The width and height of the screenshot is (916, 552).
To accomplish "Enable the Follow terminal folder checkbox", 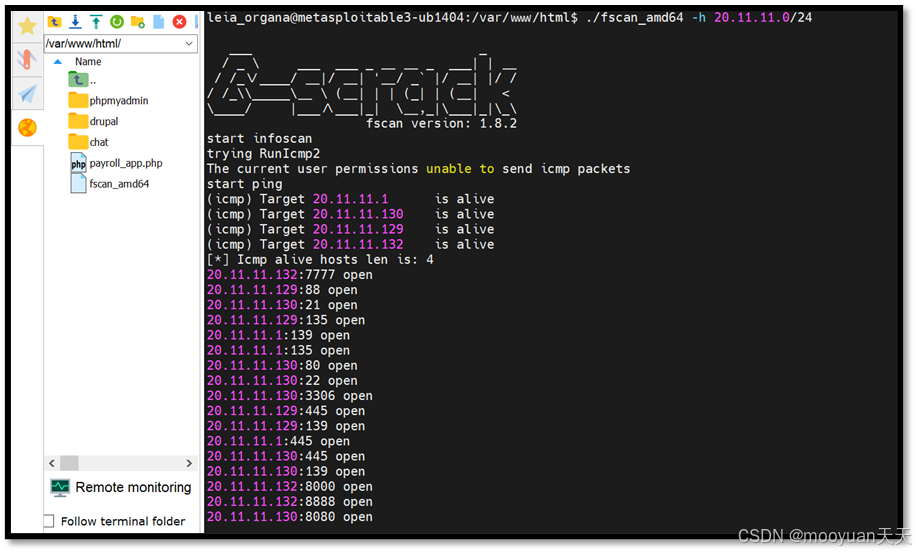I will 48,521.
